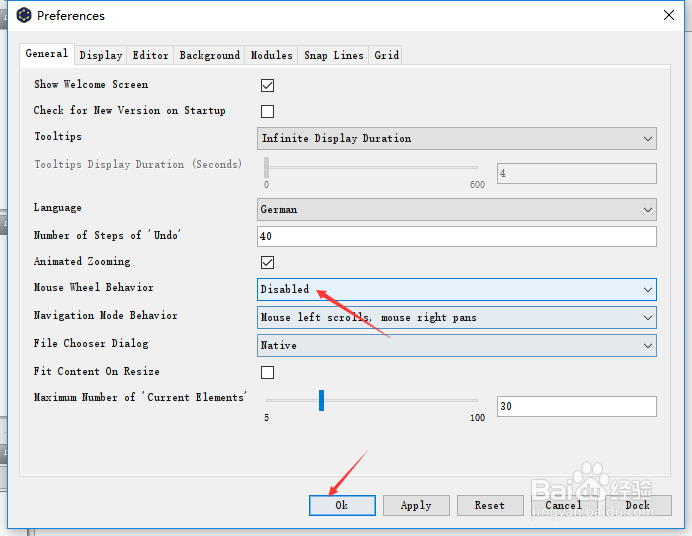Click the Cancel button
The image size is (692, 536).
[564, 505]
